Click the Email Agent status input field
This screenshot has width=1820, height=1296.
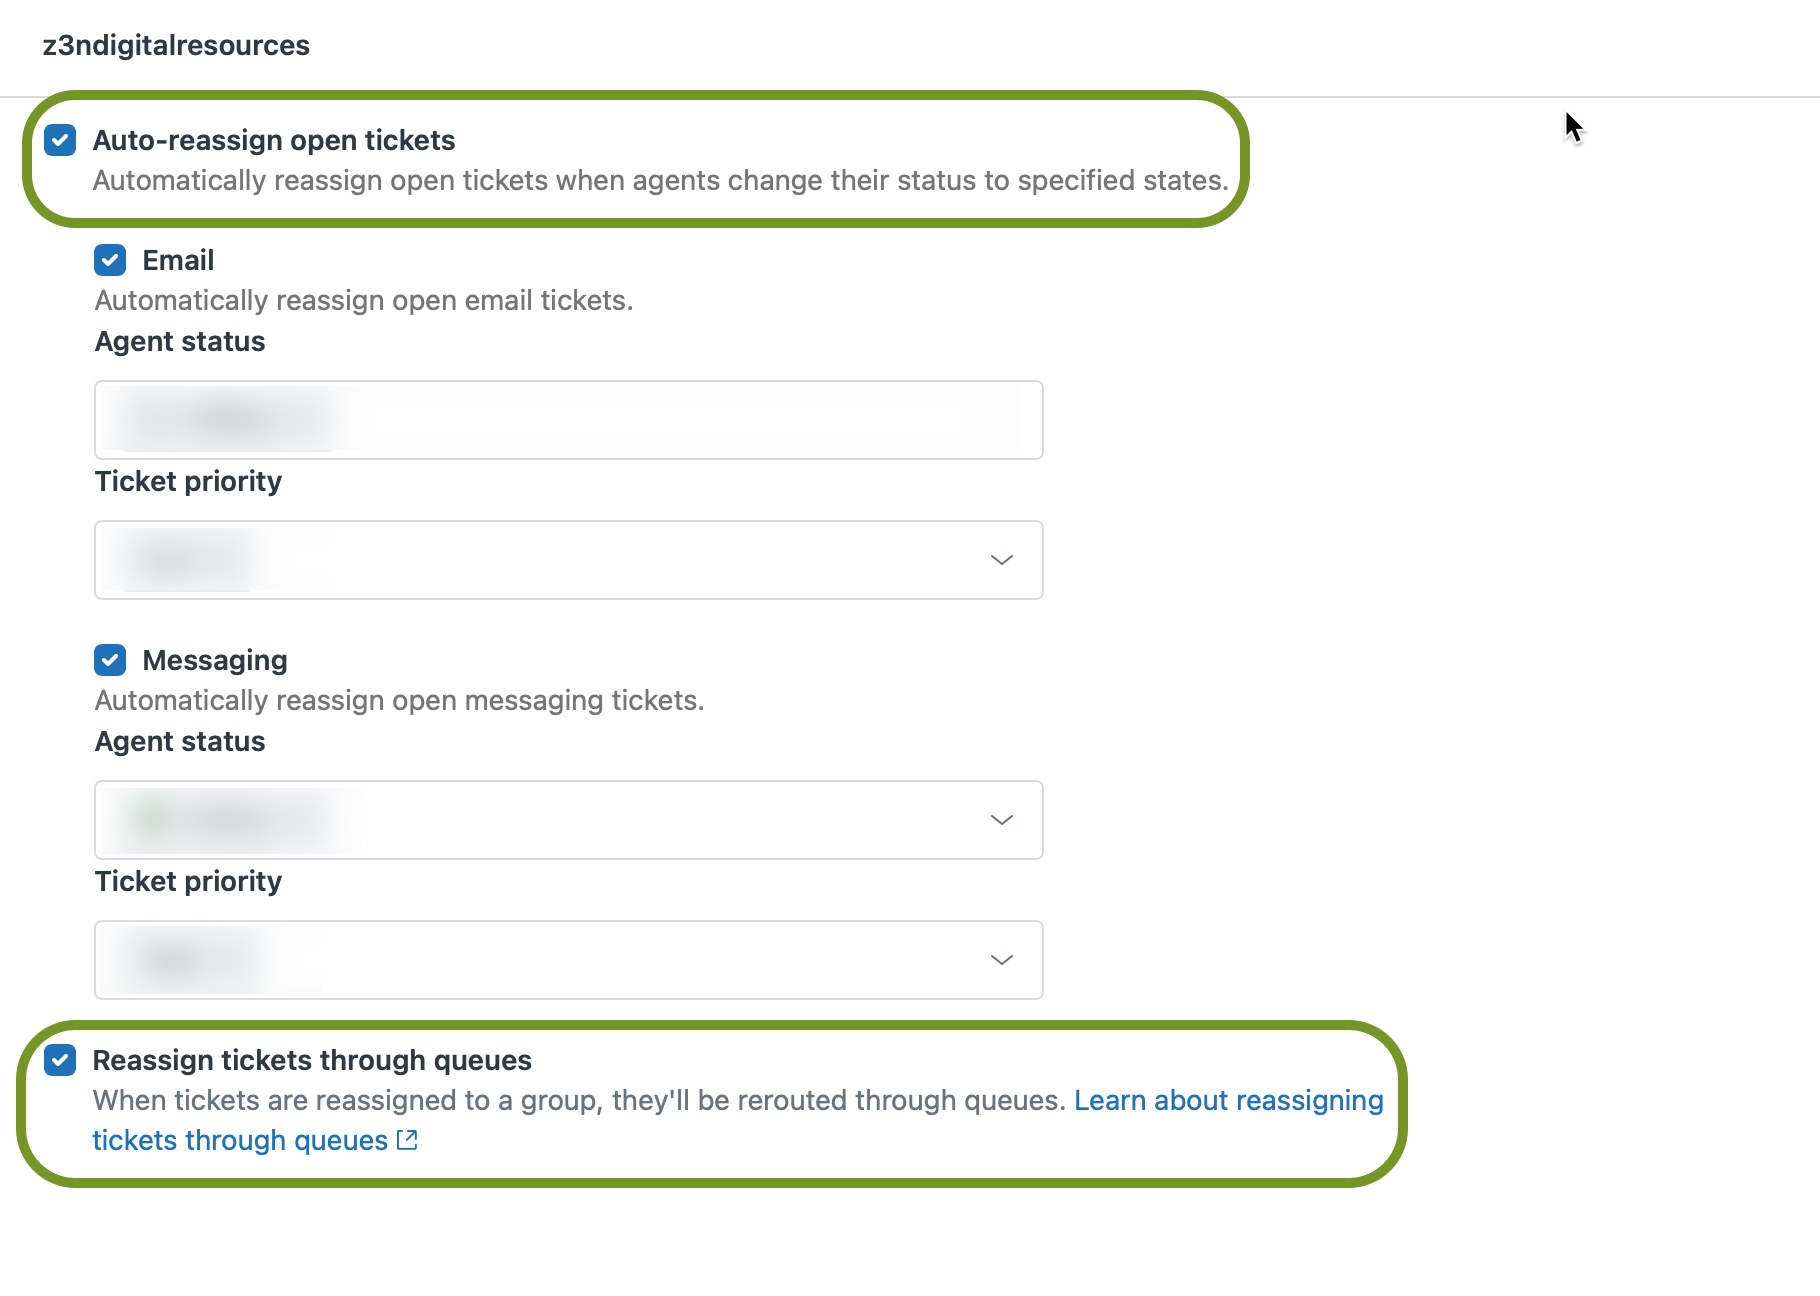(568, 420)
